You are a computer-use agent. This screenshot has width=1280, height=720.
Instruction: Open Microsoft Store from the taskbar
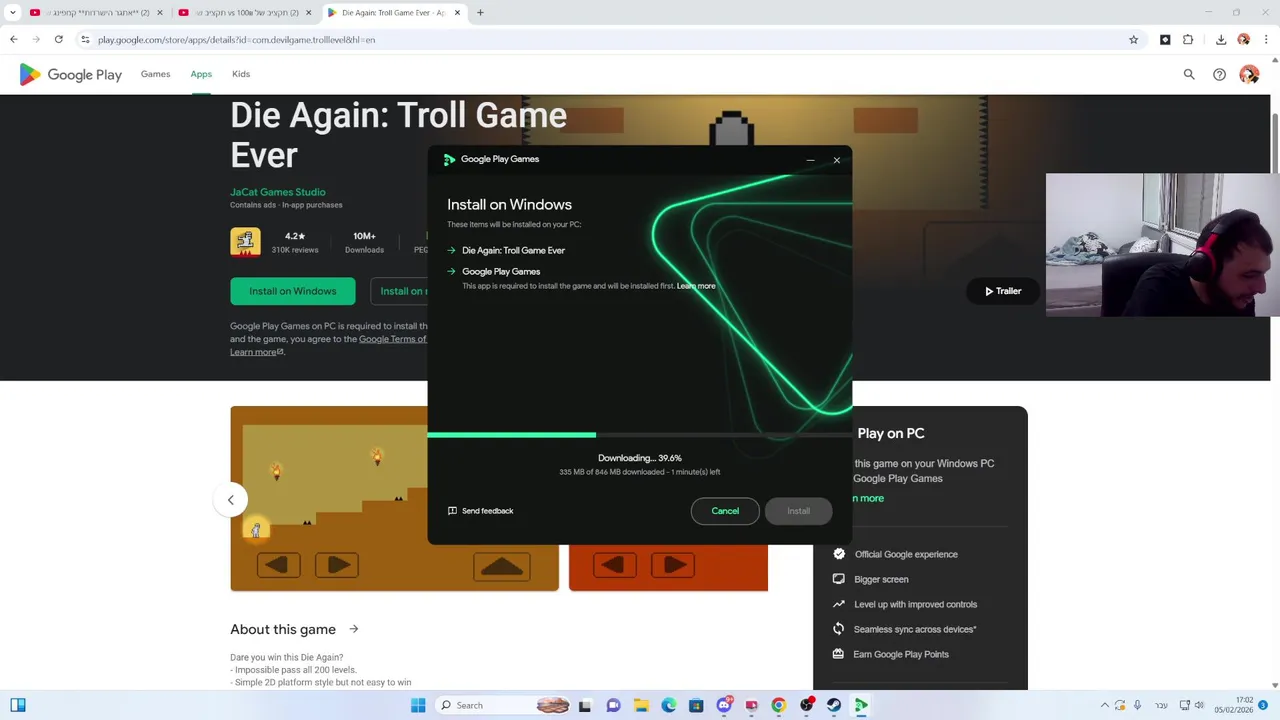[696, 705]
